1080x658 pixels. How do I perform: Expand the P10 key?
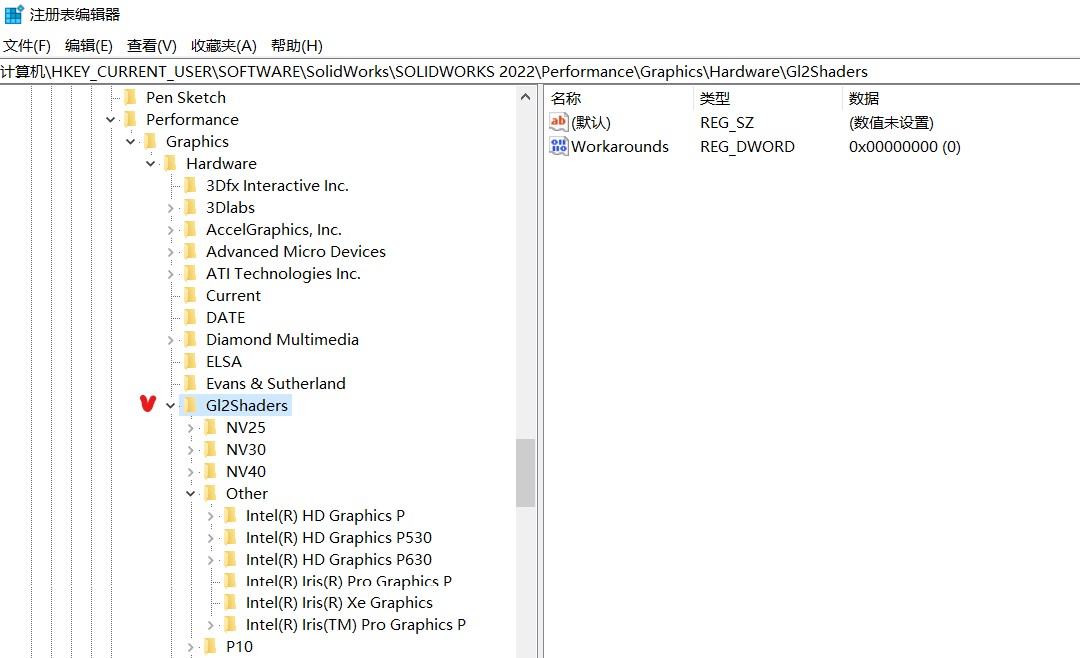(x=191, y=648)
